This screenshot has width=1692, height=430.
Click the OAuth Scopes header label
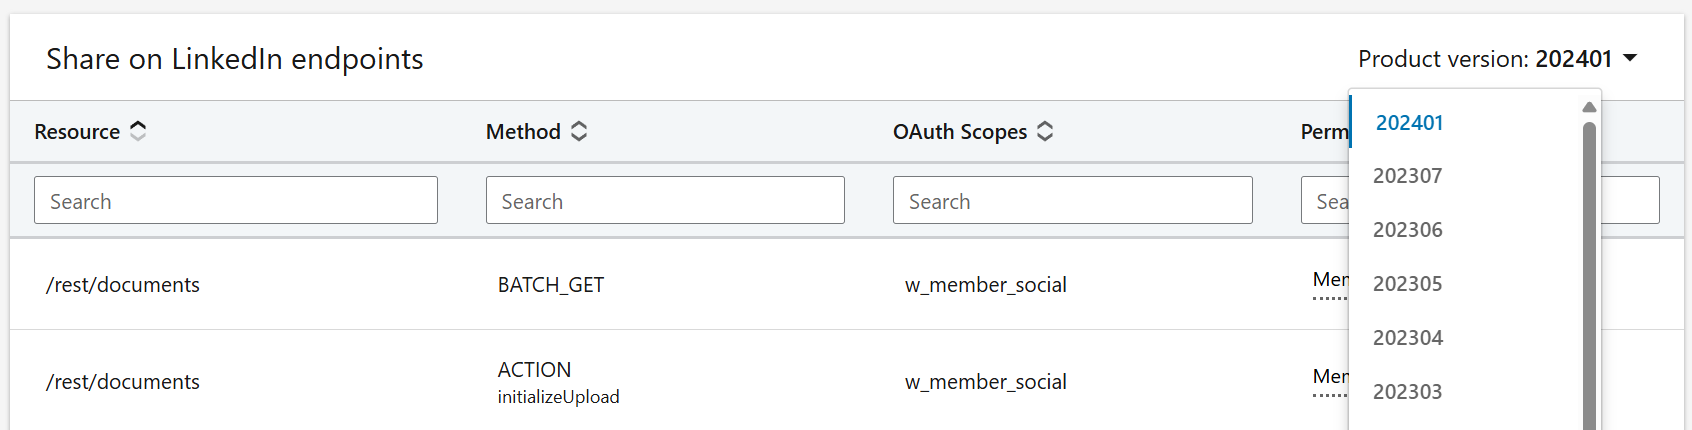pyautogui.click(x=959, y=132)
